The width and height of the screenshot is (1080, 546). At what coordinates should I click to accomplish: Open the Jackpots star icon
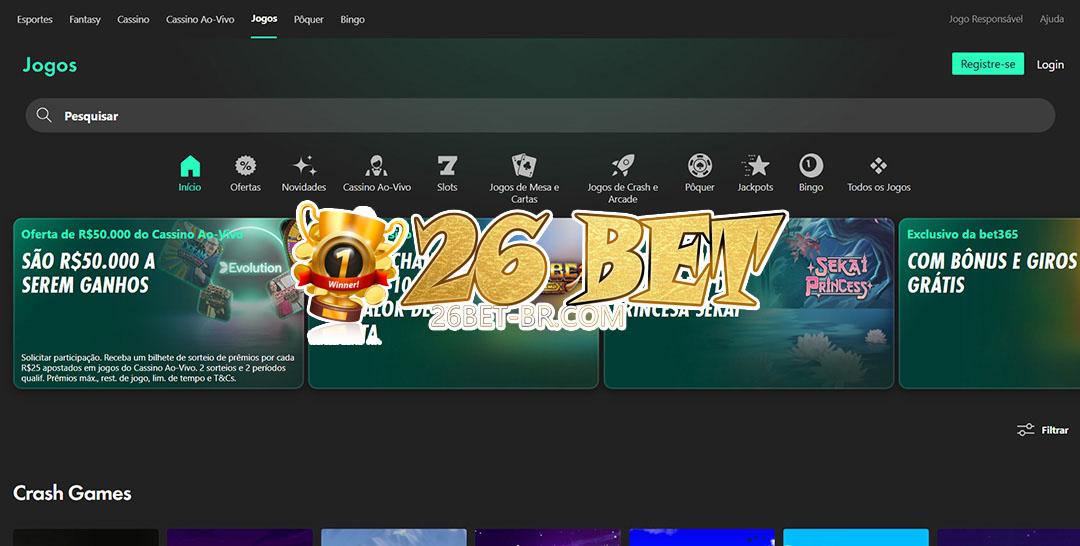point(756,166)
